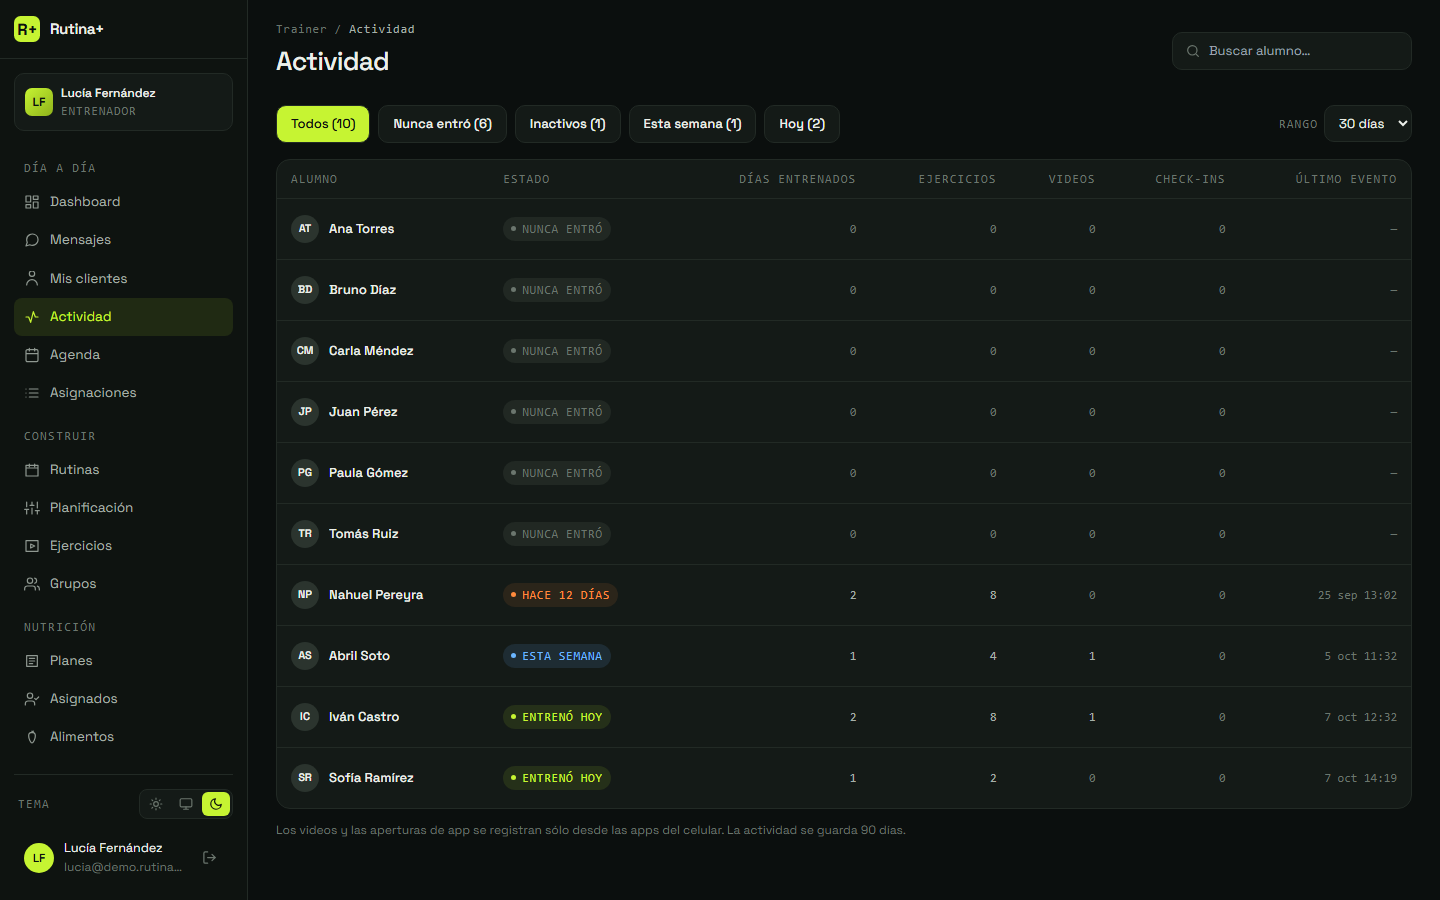Focus the Buscar alumno search field

(x=1292, y=51)
